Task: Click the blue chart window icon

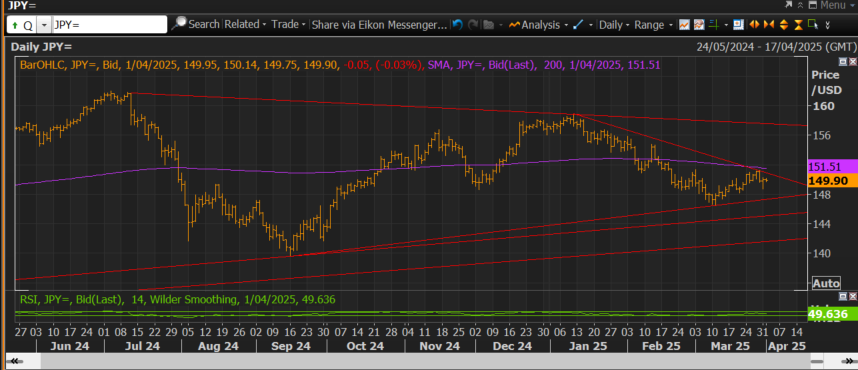Action: point(739,25)
